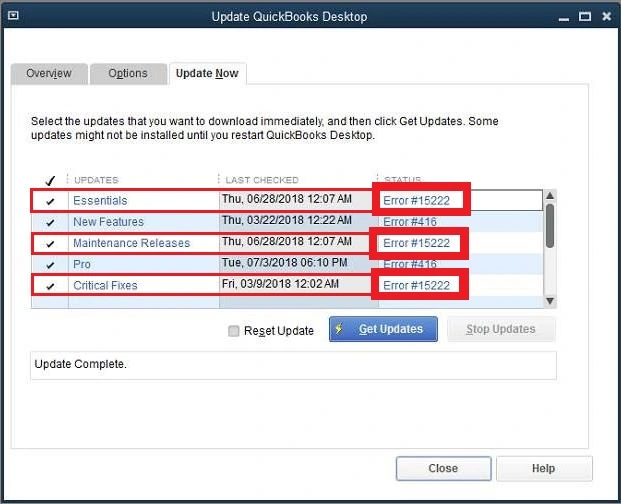
Task: Deselect the Pro update checkmark
Action: click(x=50, y=265)
